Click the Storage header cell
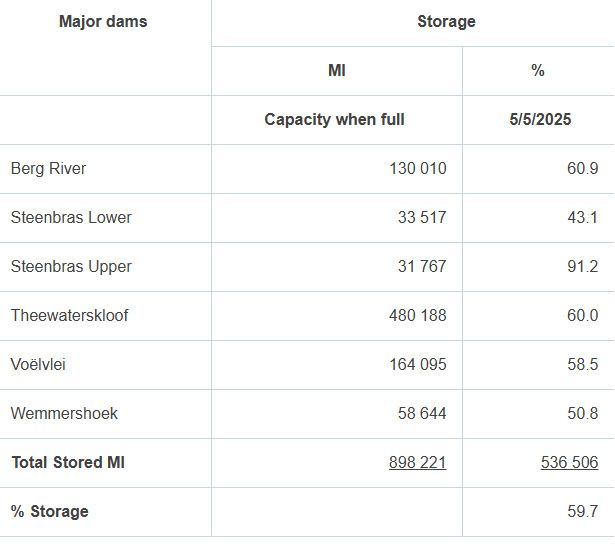Image resolution: width=615 pixels, height=546 pixels. tap(446, 21)
